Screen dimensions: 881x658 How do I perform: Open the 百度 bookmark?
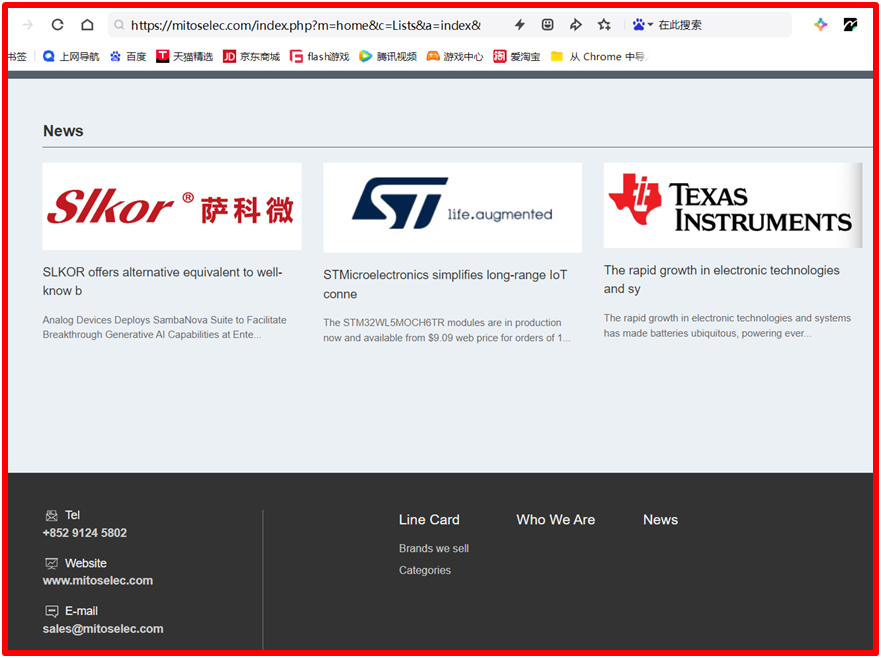coord(128,57)
